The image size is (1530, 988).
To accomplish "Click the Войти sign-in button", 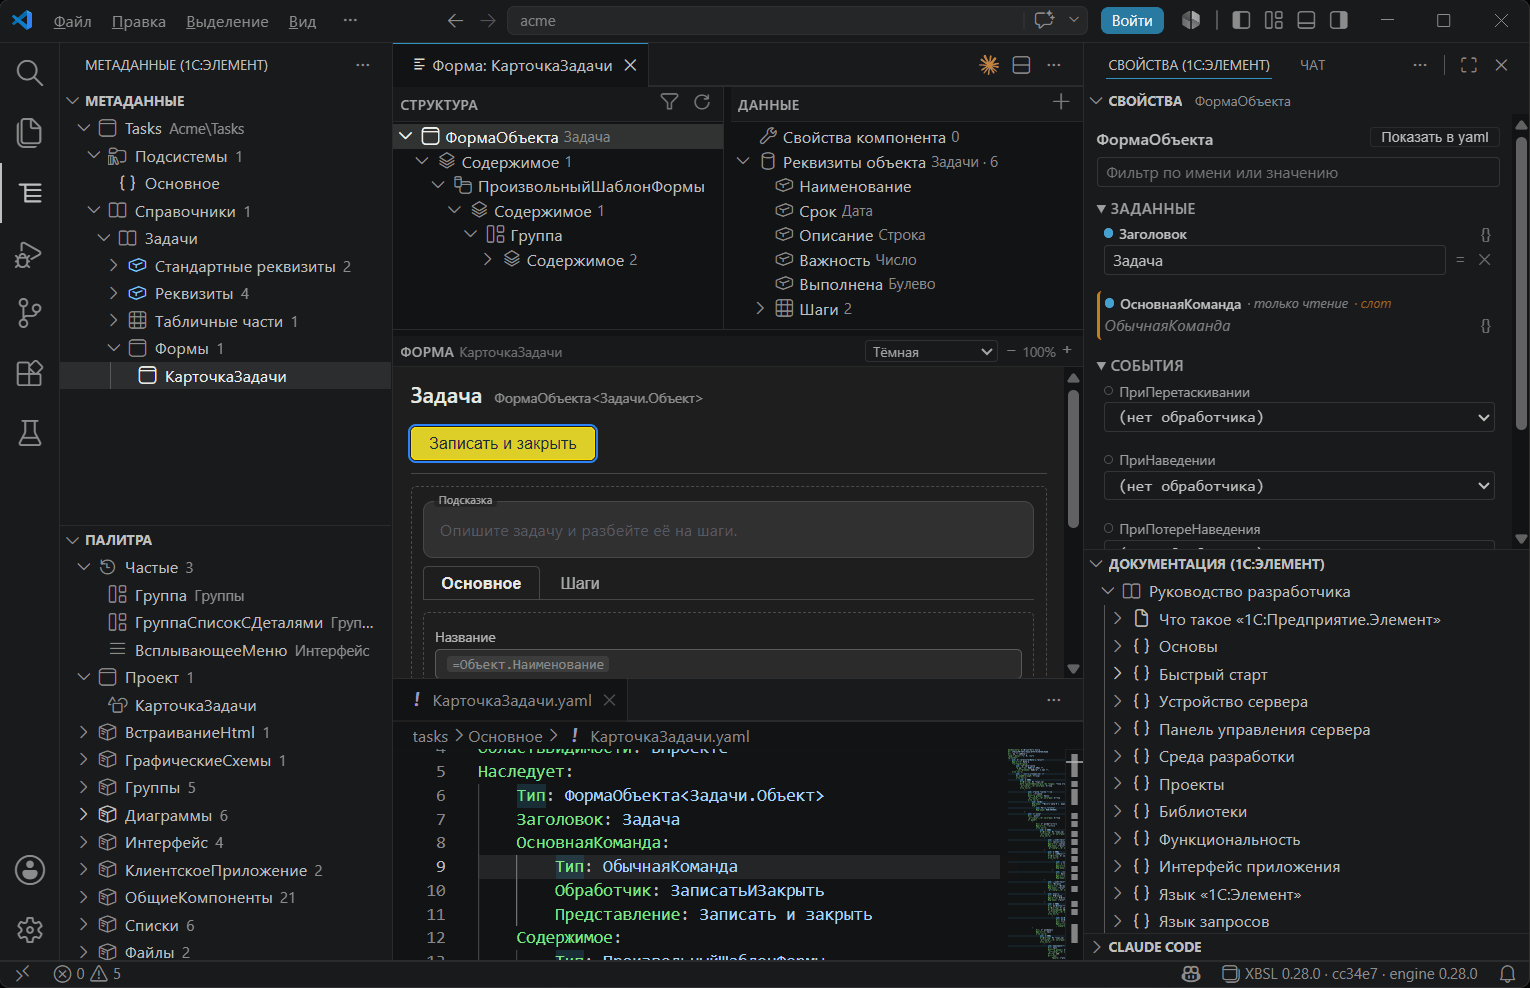I will tap(1132, 20).
